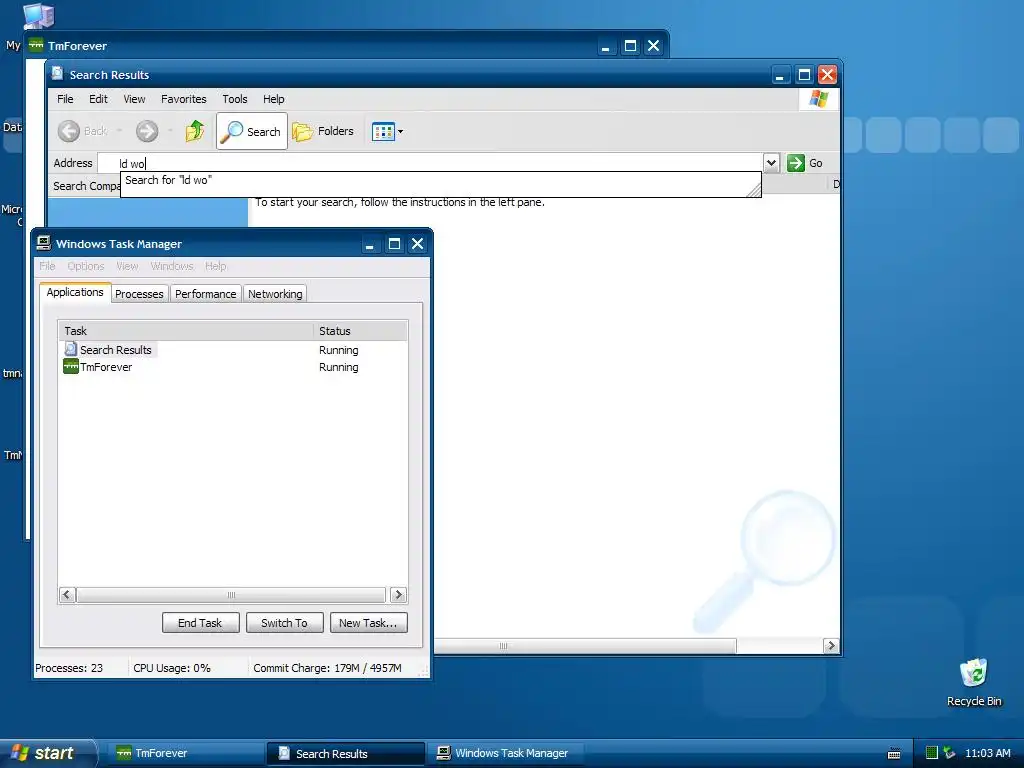Expand the Views dropdown arrow
Viewport: 1024px width, 768px height.
coord(400,132)
